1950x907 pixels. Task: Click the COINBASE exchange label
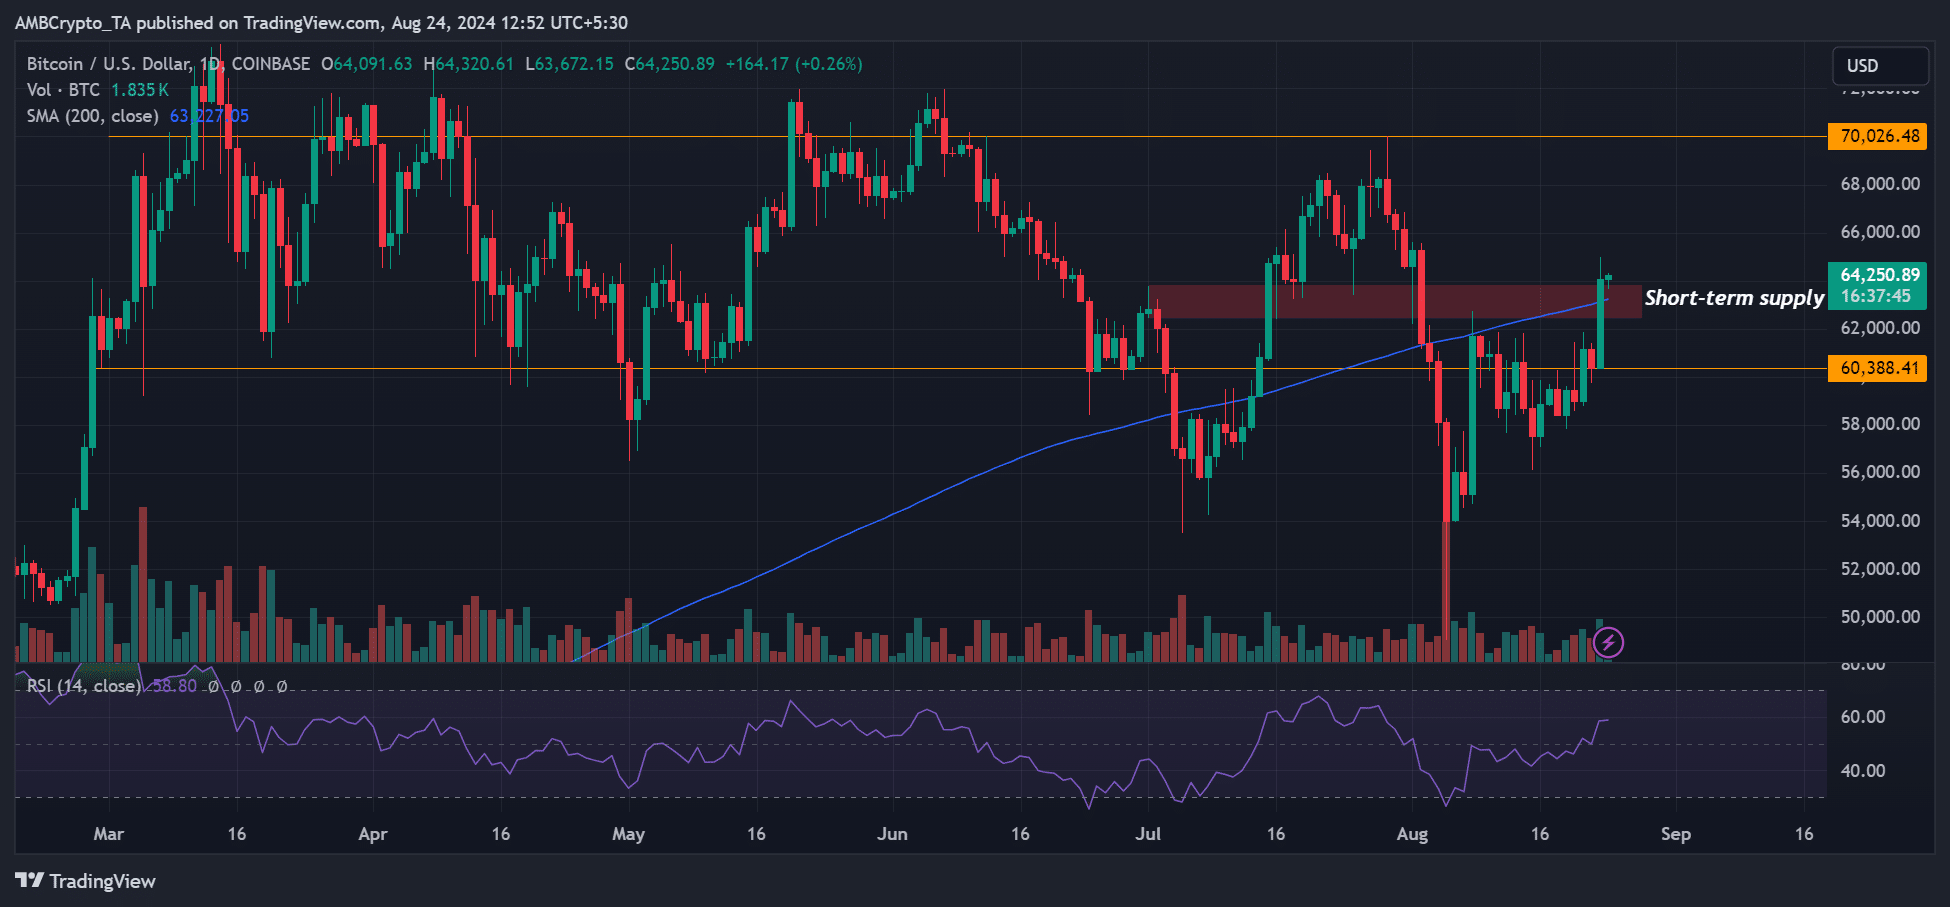pyautogui.click(x=271, y=64)
